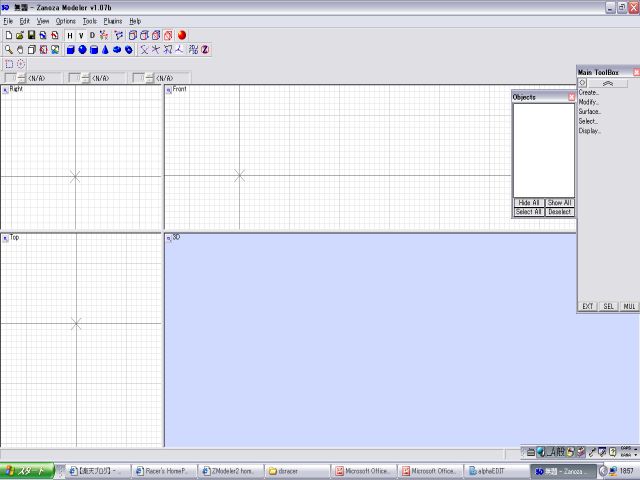The image size is (640, 480).
Task: Click the dashed circle selection icon
Action: tap(20, 64)
